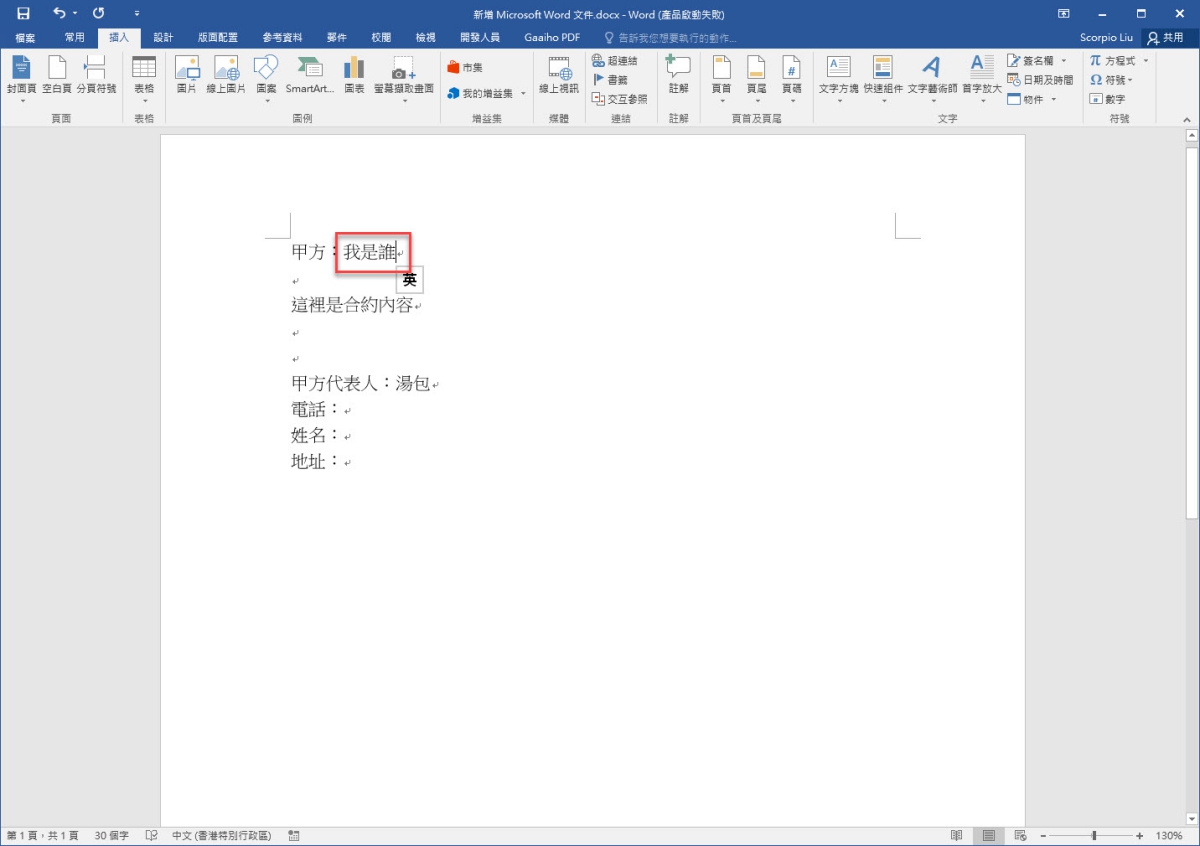Open 文字藝術師 WordArt gallery

tap(932, 79)
